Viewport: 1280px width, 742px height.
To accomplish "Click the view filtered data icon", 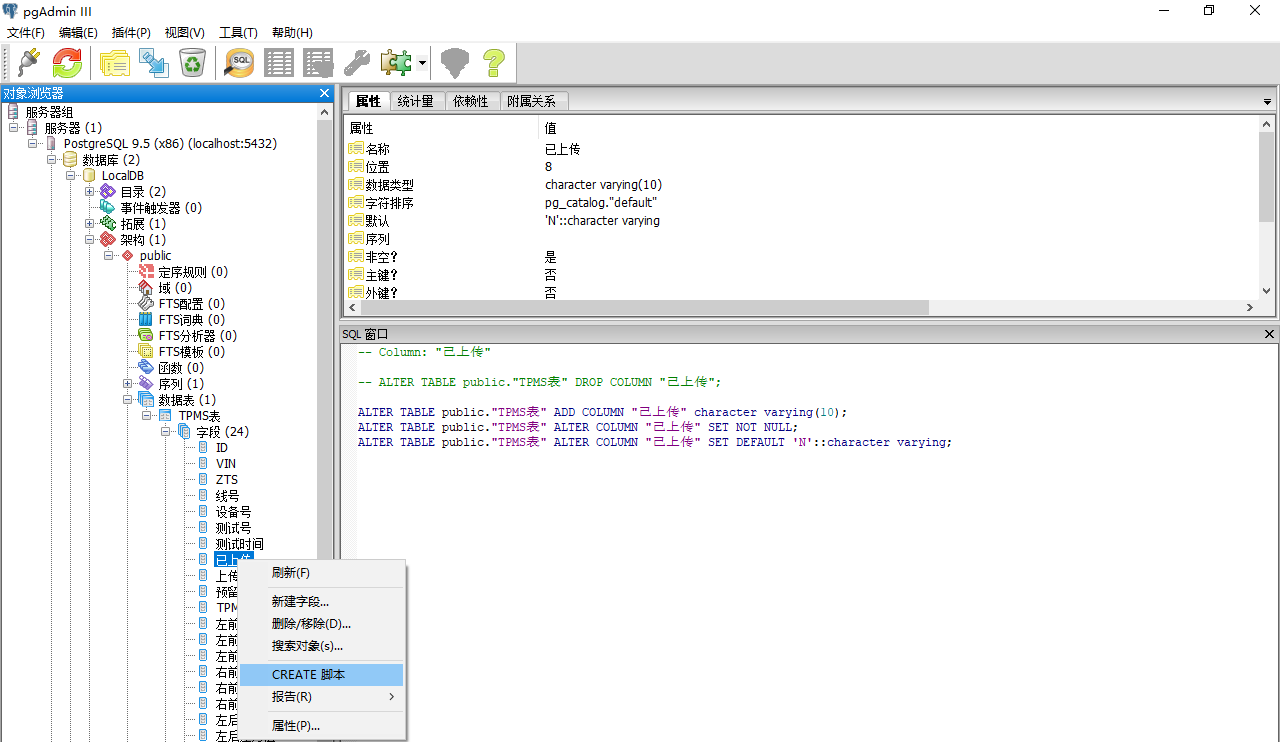I will pyautogui.click(x=318, y=63).
